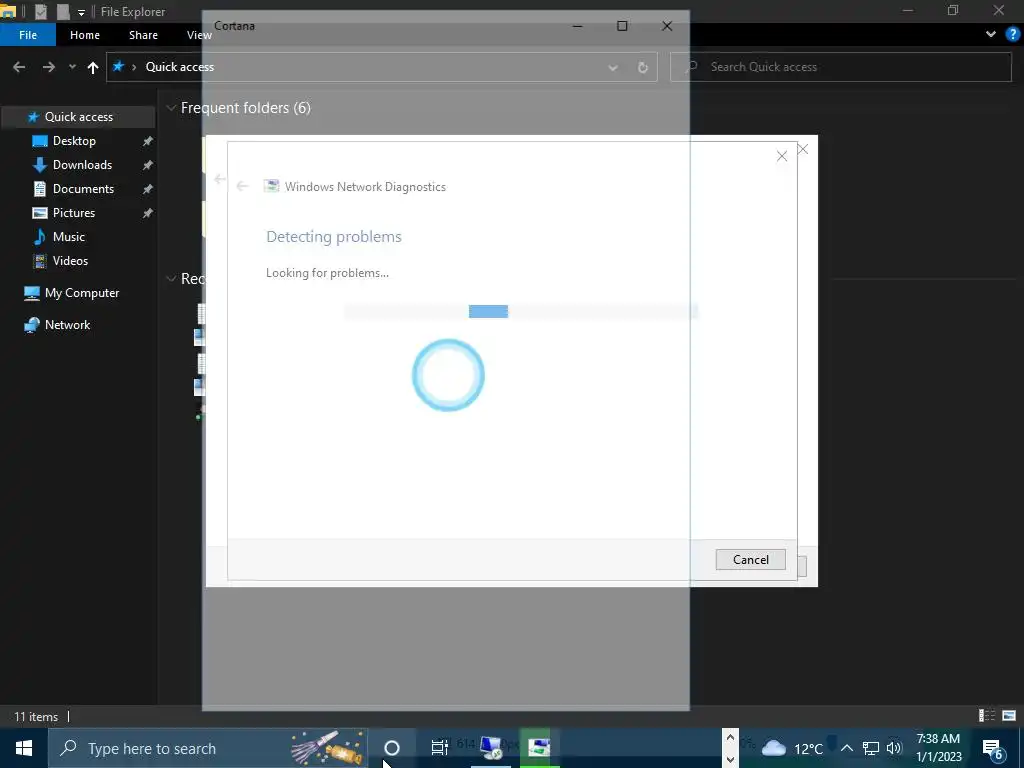
Task: Collapse the Recent files group chevron
Action: click(x=171, y=280)
